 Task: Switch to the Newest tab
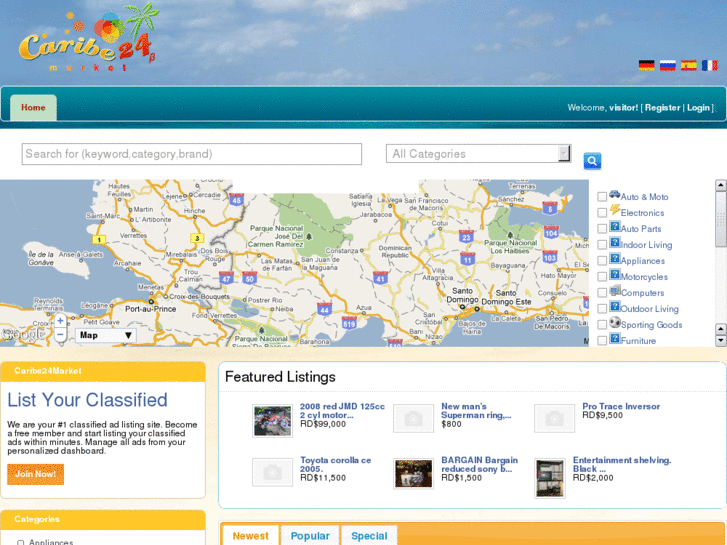[x=250, y=536]
